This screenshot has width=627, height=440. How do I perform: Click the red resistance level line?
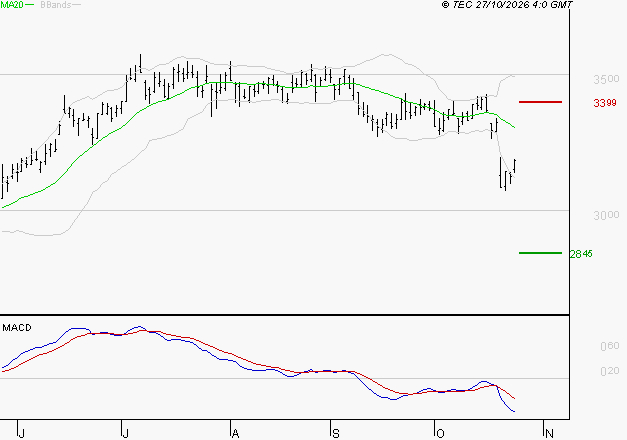[x=540, y=102]
